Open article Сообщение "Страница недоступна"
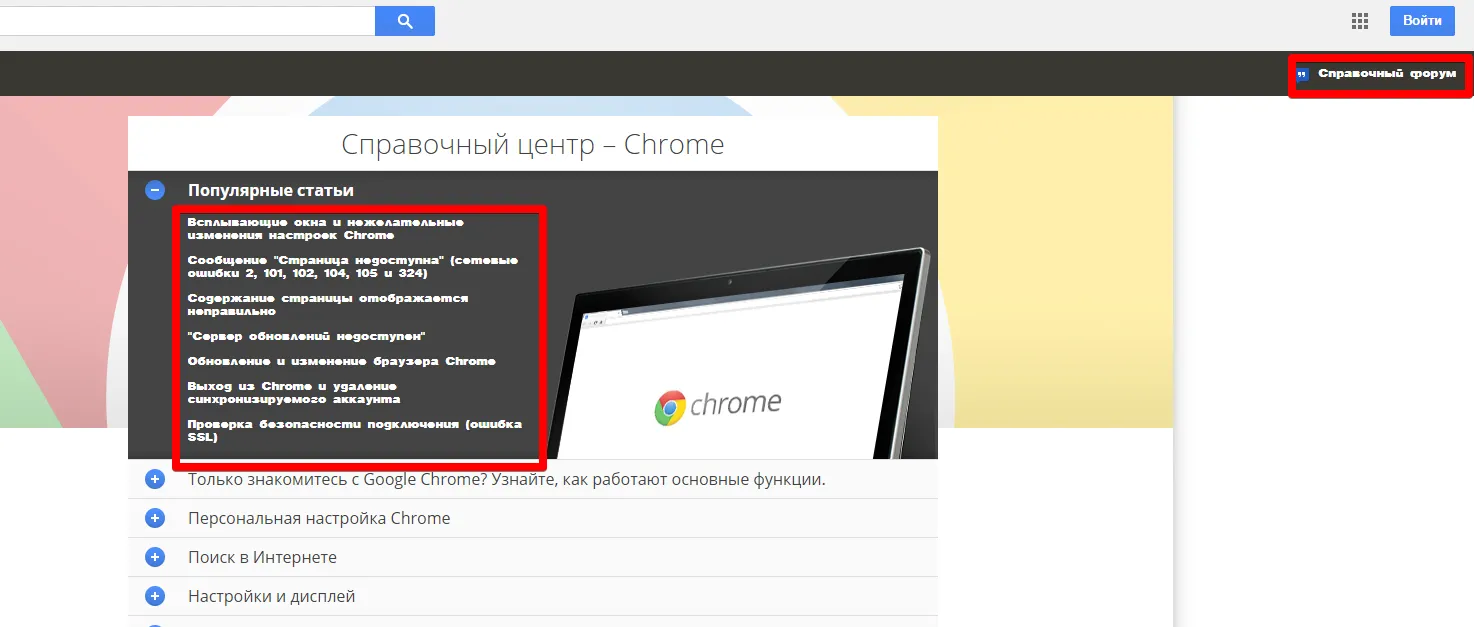 click(353, 267)
